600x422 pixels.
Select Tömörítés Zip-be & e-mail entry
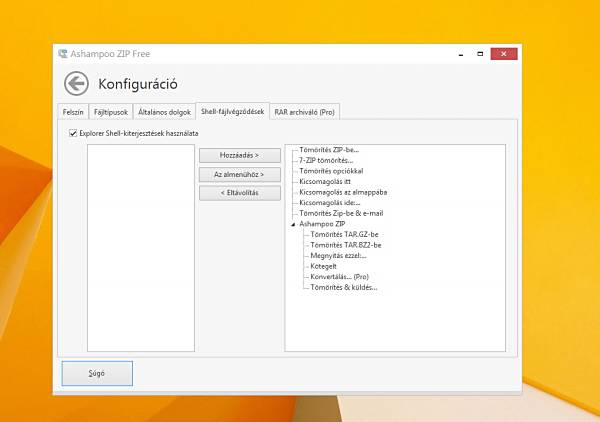point(341,213)
